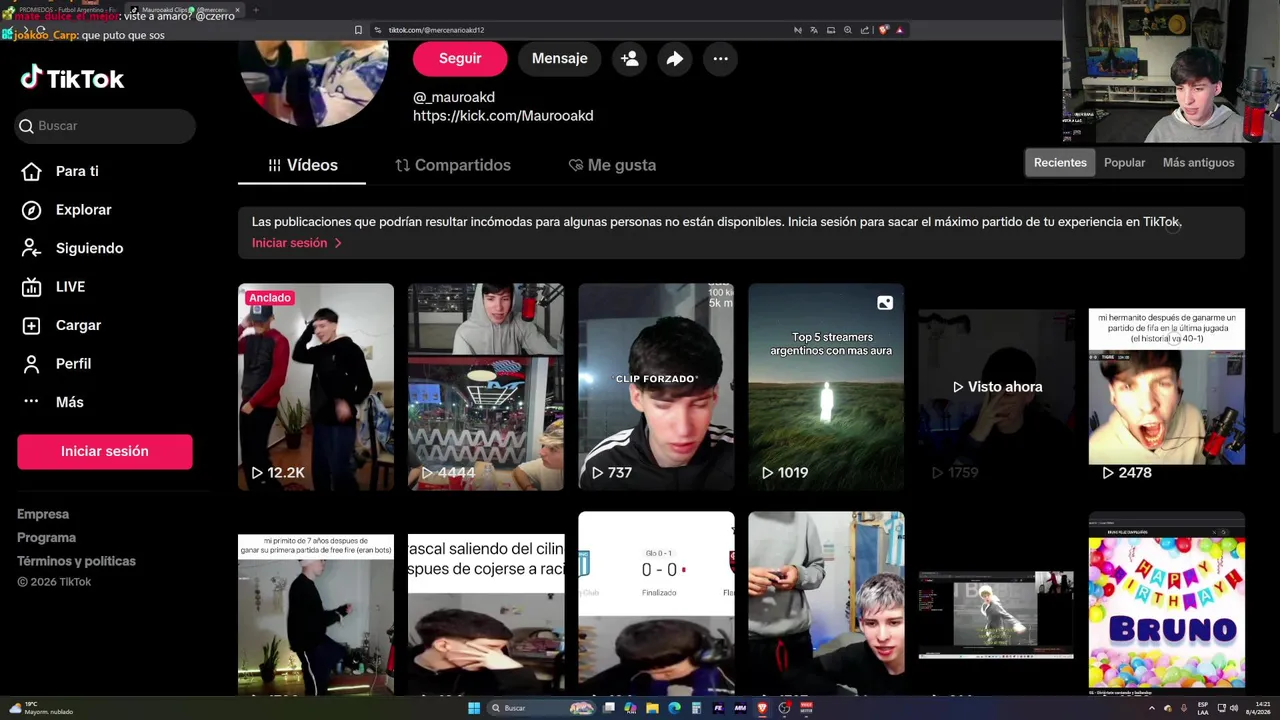Switch to the Me gusta tab
The width and height of the screenshot is (1280, 720).
click(612, 165)
